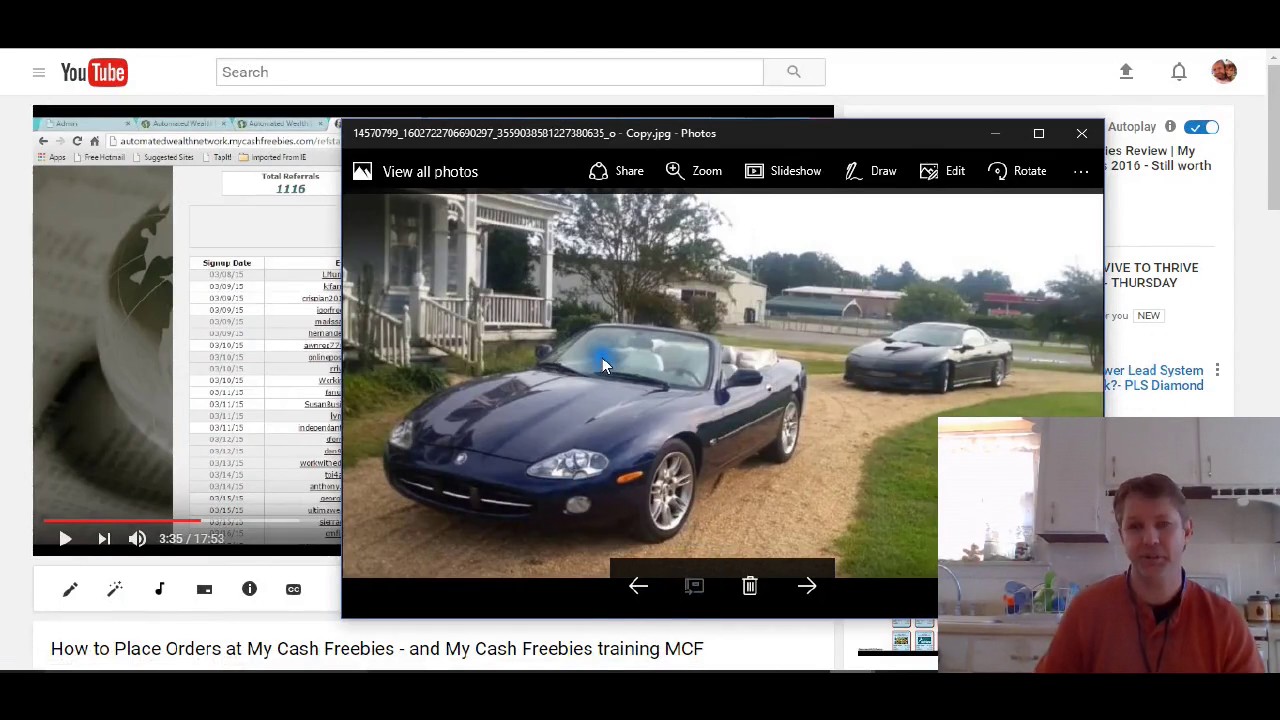Skip to the next video
The height and width of the screenshot is (720, 1280).
[x=104, y=539]
